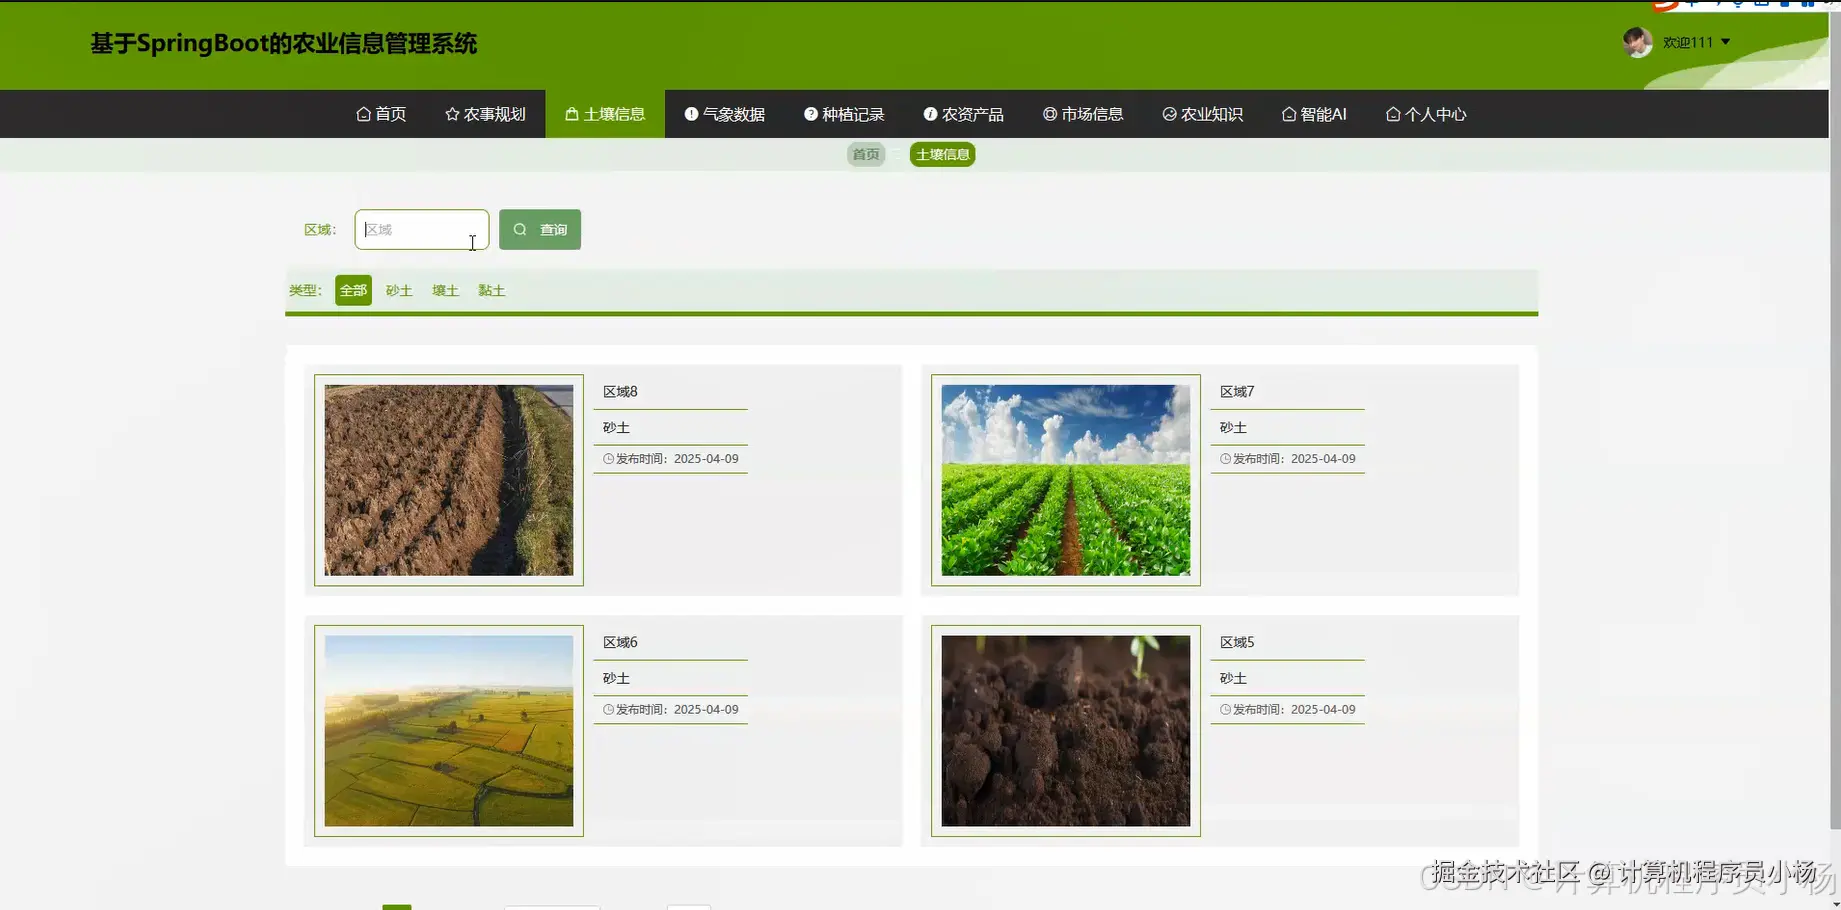The image size is (1841, 910).
Task: Click 区域5 publish date 2025-04-09
Action: pyautogui.click(x=1323, y=710)
